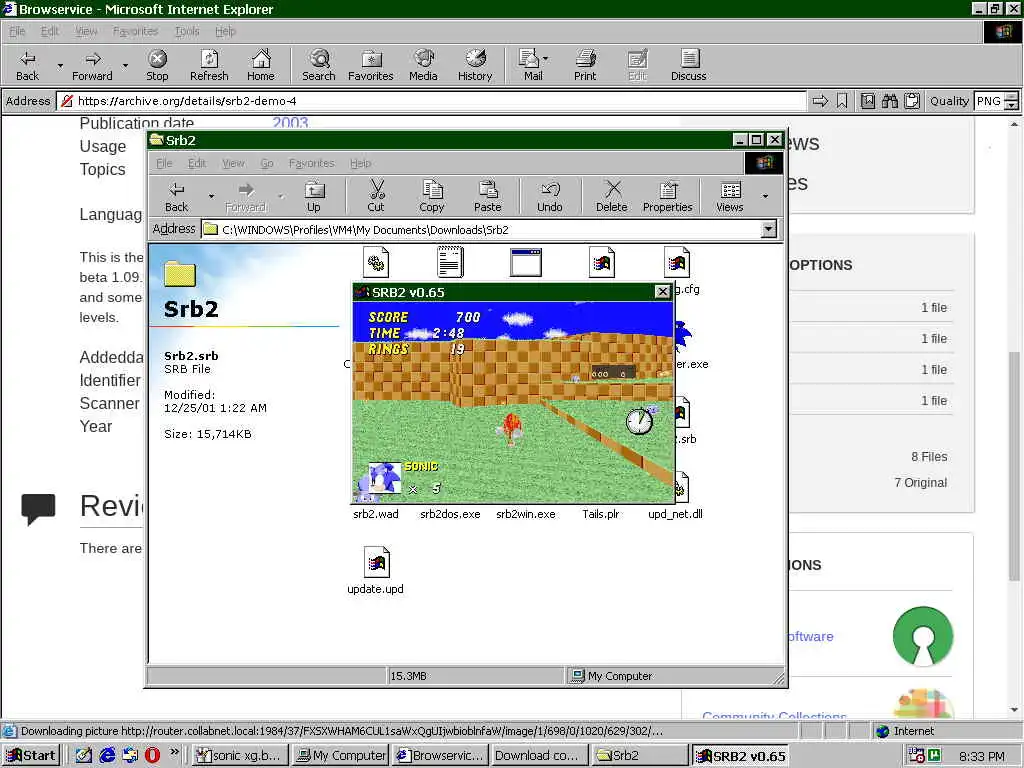Viewport: 1024px width, 768px height.
Task: Click Copy in Srb2 folder toolbar
Action: tap(432, 197)
